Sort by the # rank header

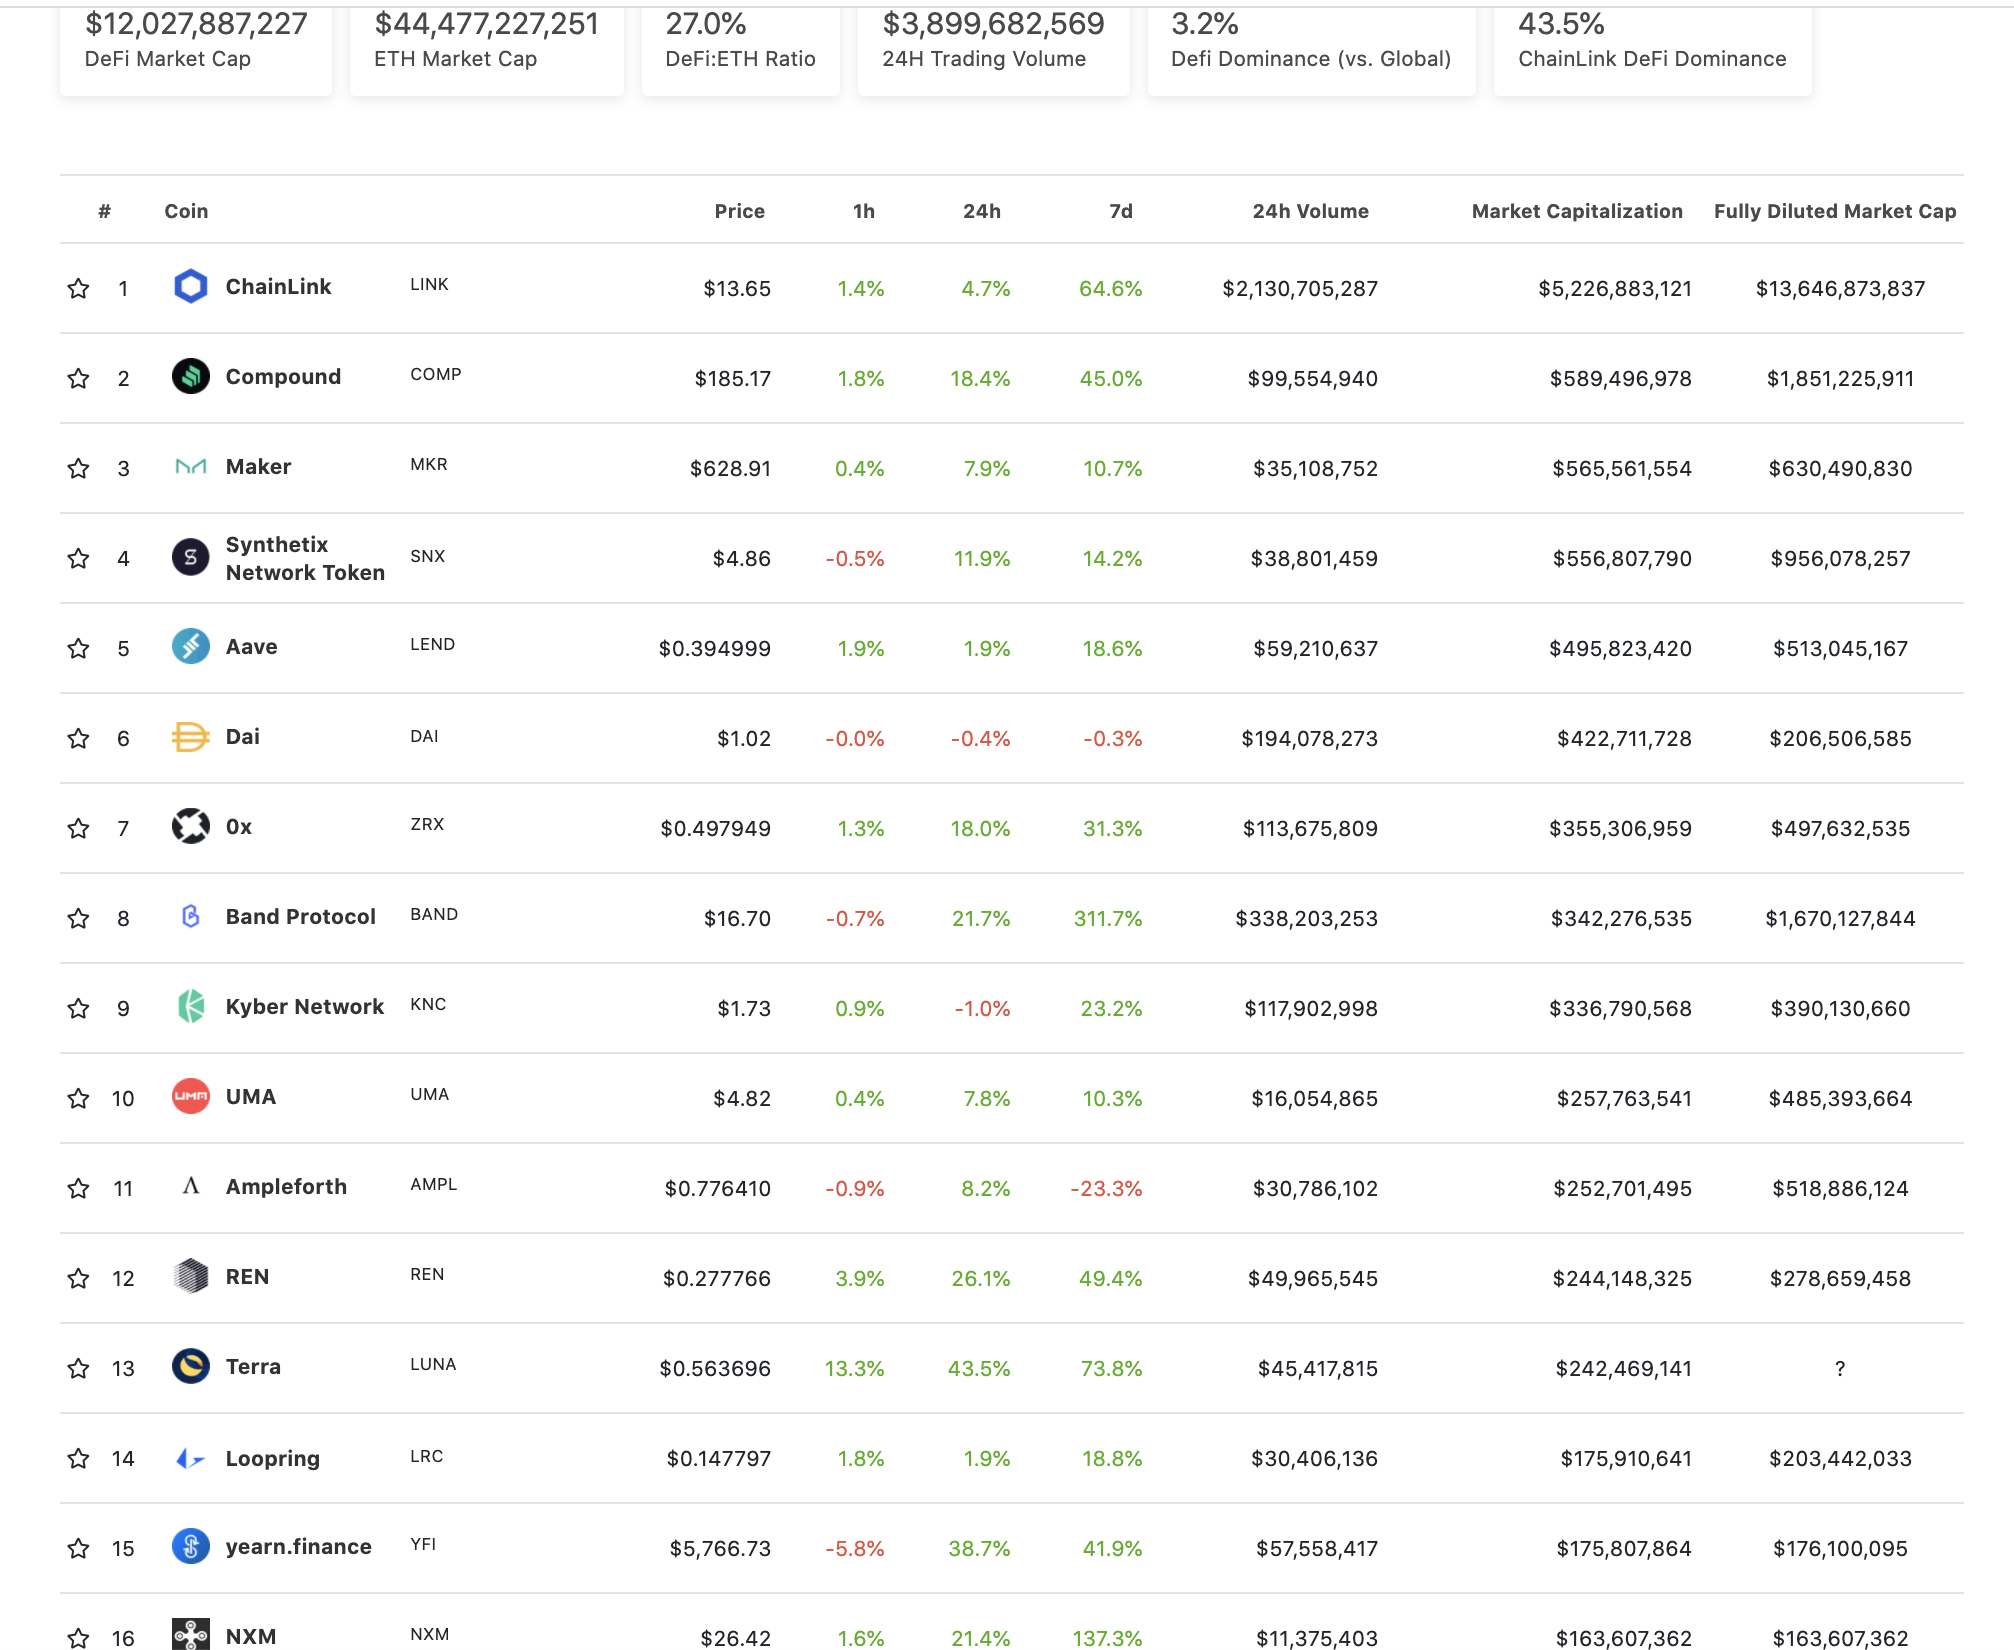point(104,211)
